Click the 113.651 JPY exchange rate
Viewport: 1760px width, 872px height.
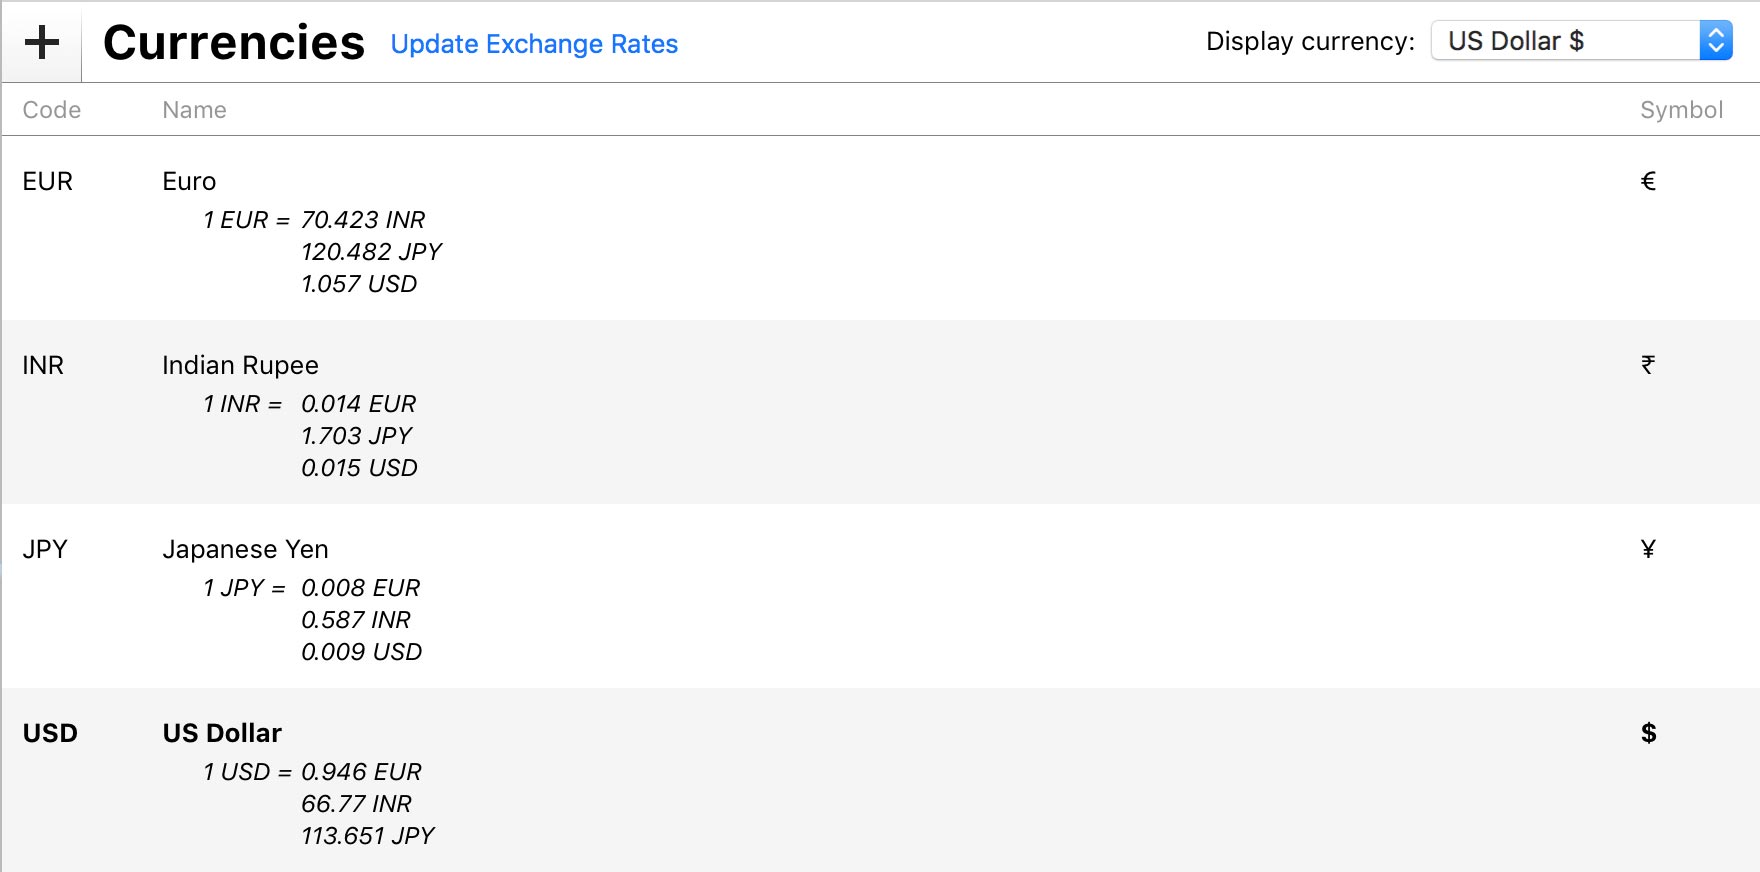tap(368, 836)
